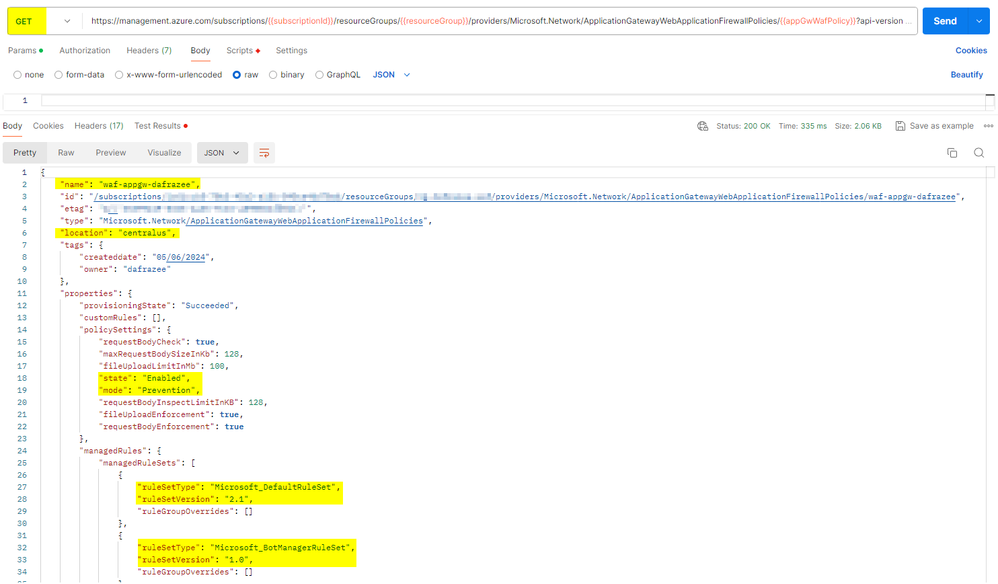Click Save as example text
998x584 pixels.
tap(941, 126)
